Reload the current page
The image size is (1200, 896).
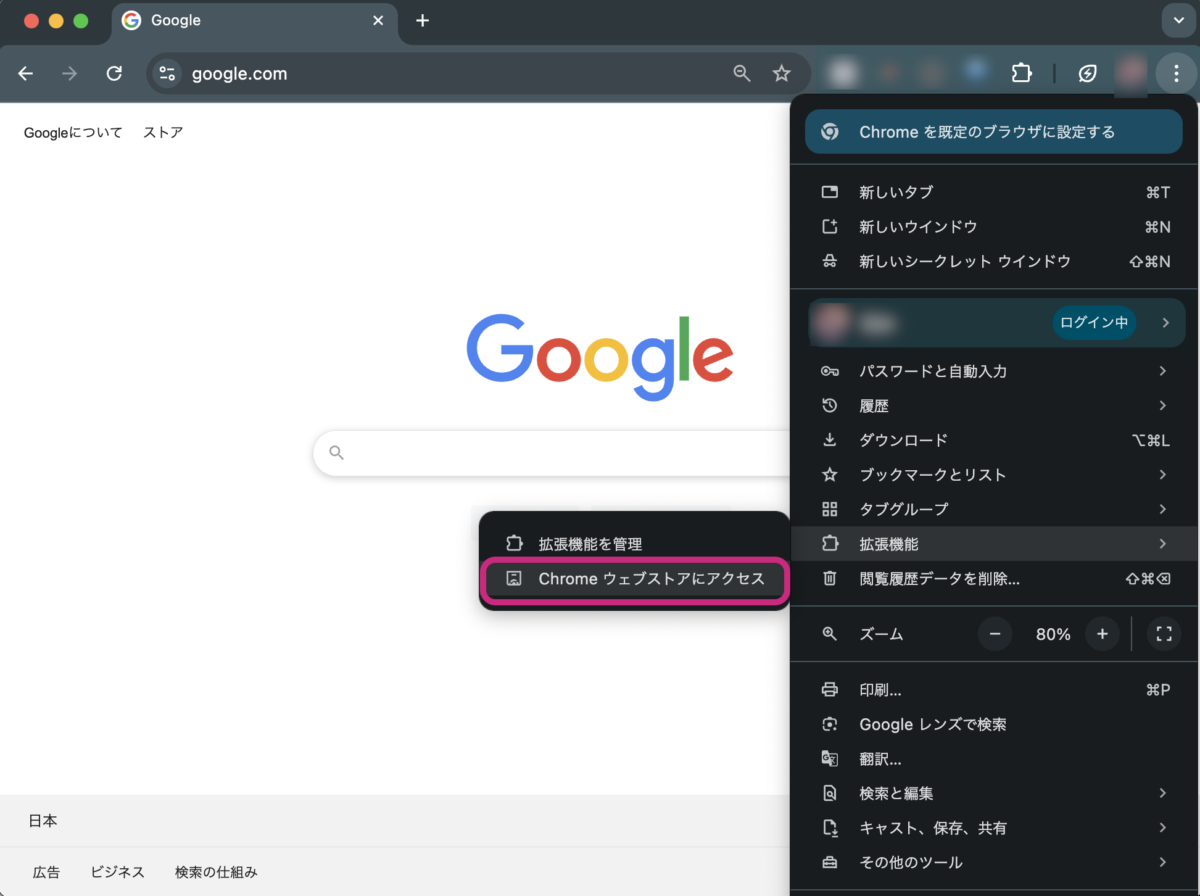coord(114,73)
